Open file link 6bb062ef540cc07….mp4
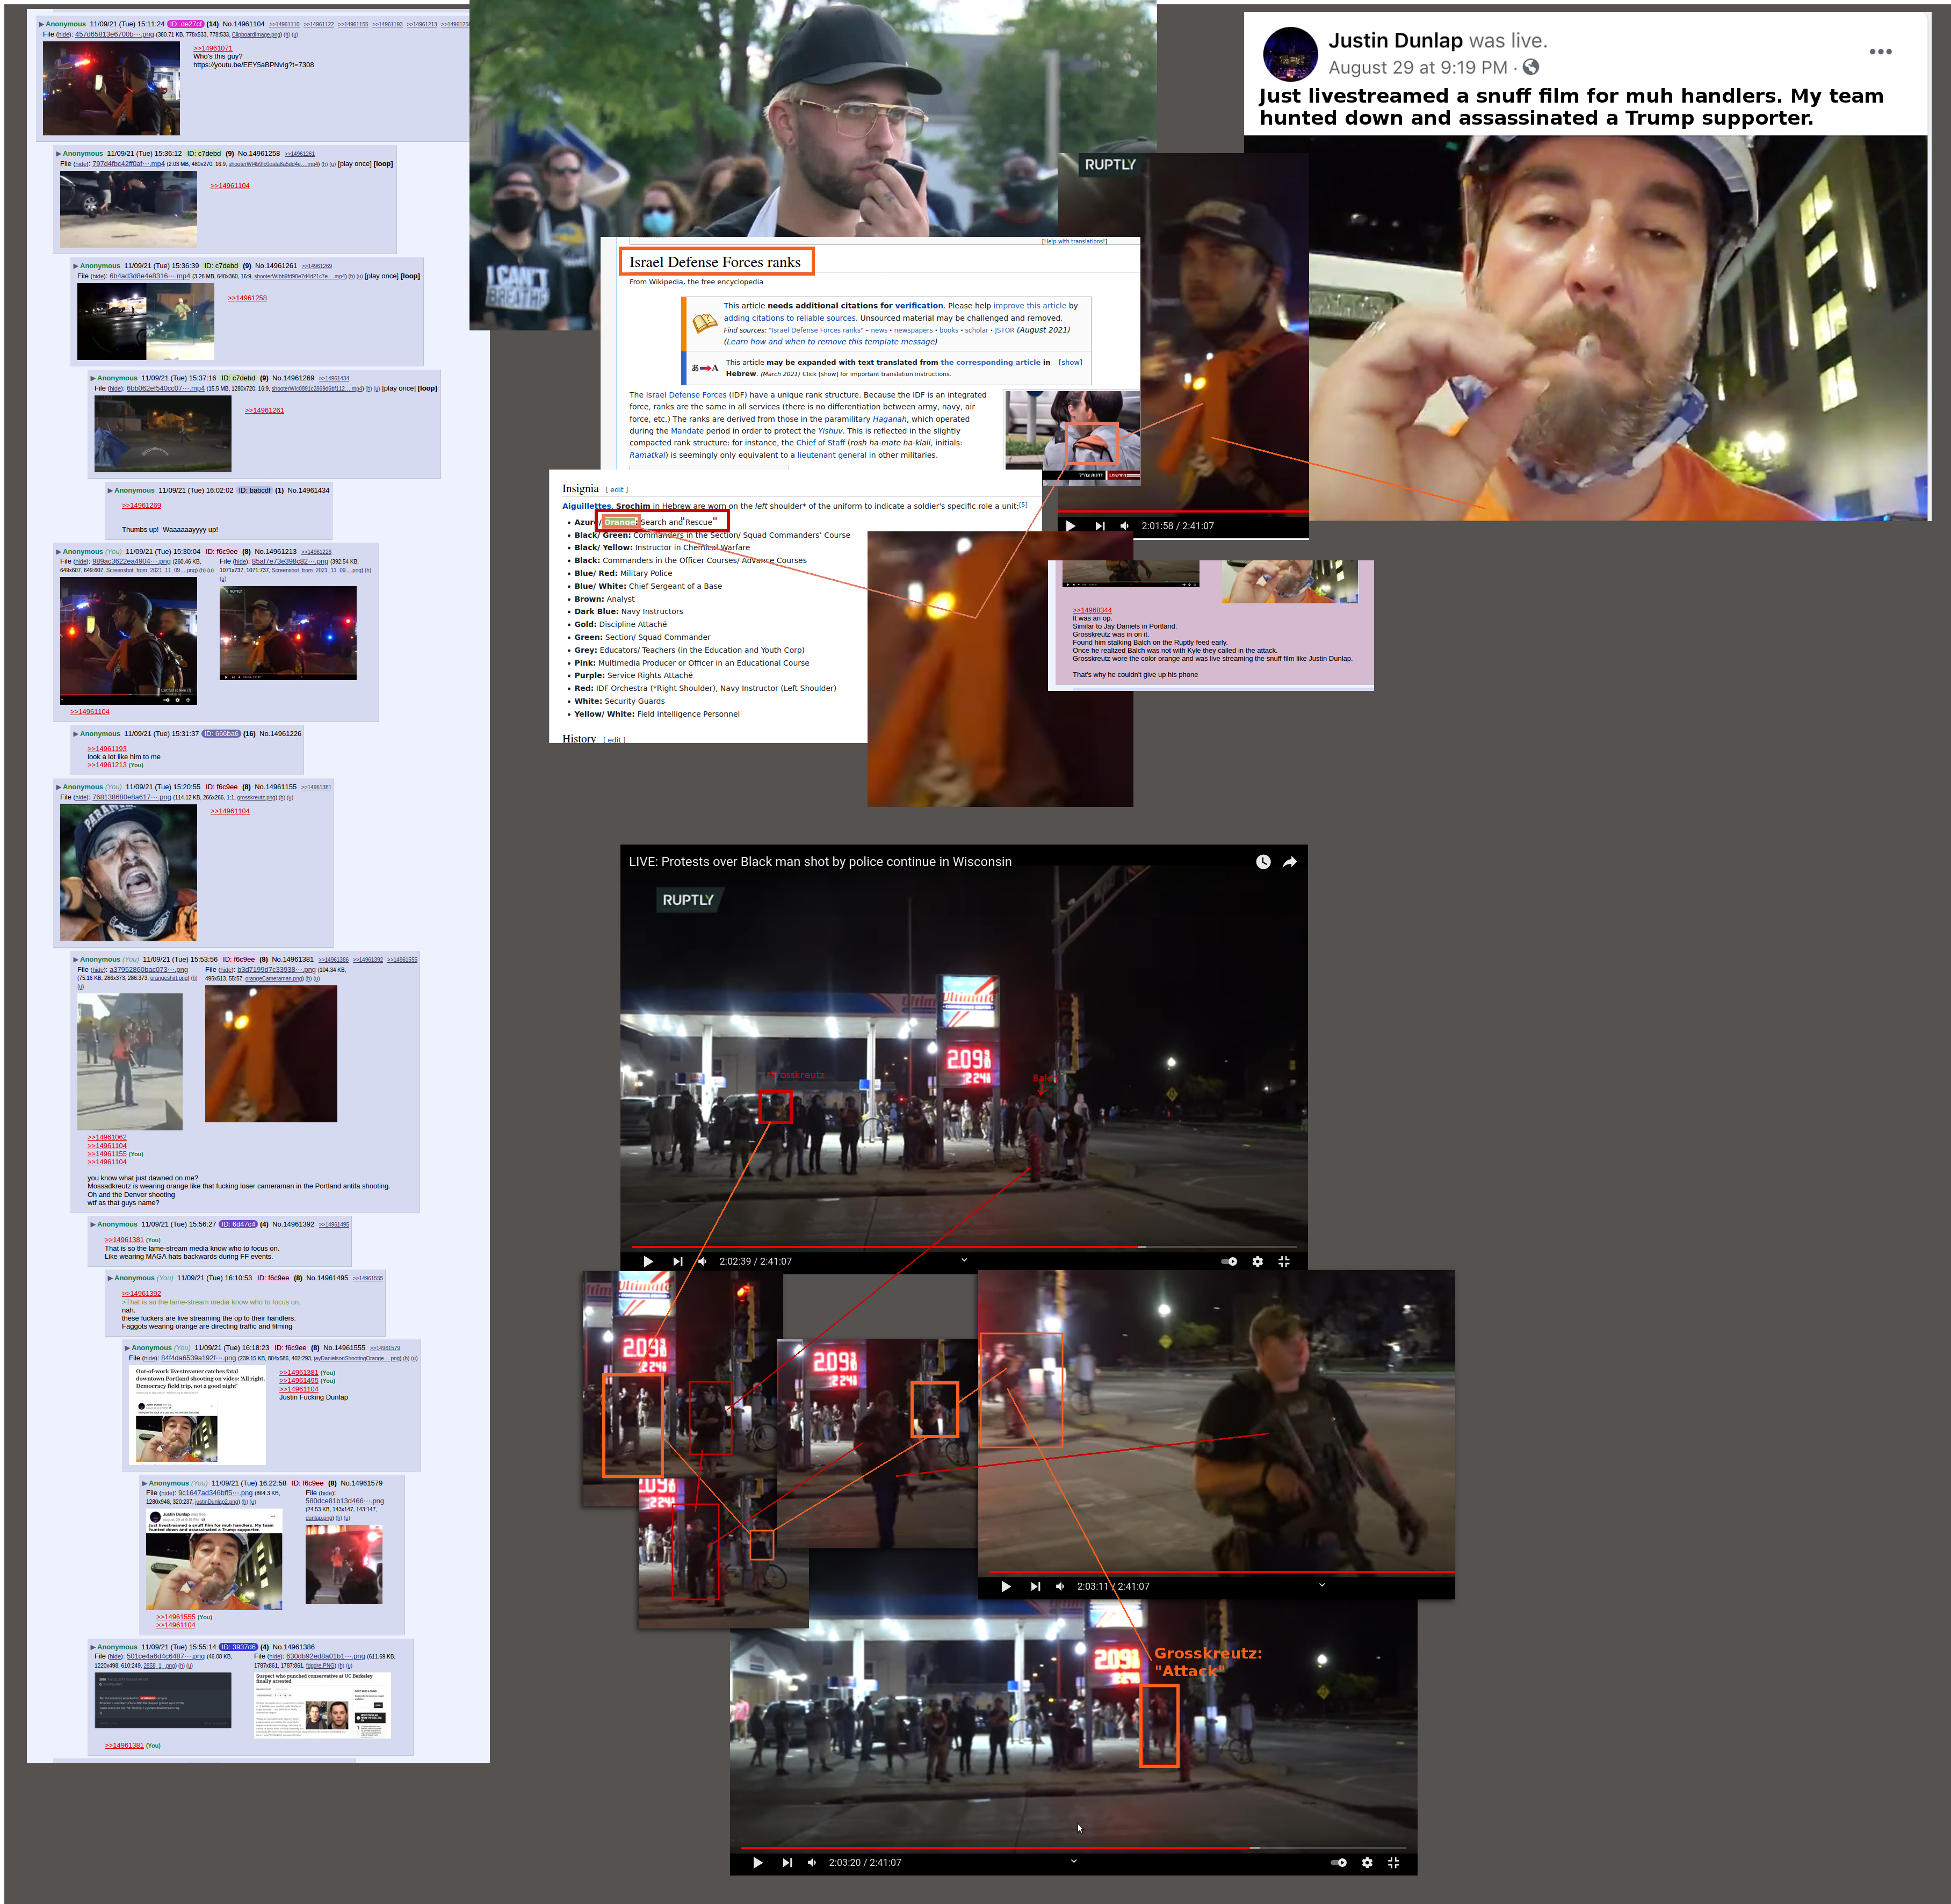 tap(165, 388)
